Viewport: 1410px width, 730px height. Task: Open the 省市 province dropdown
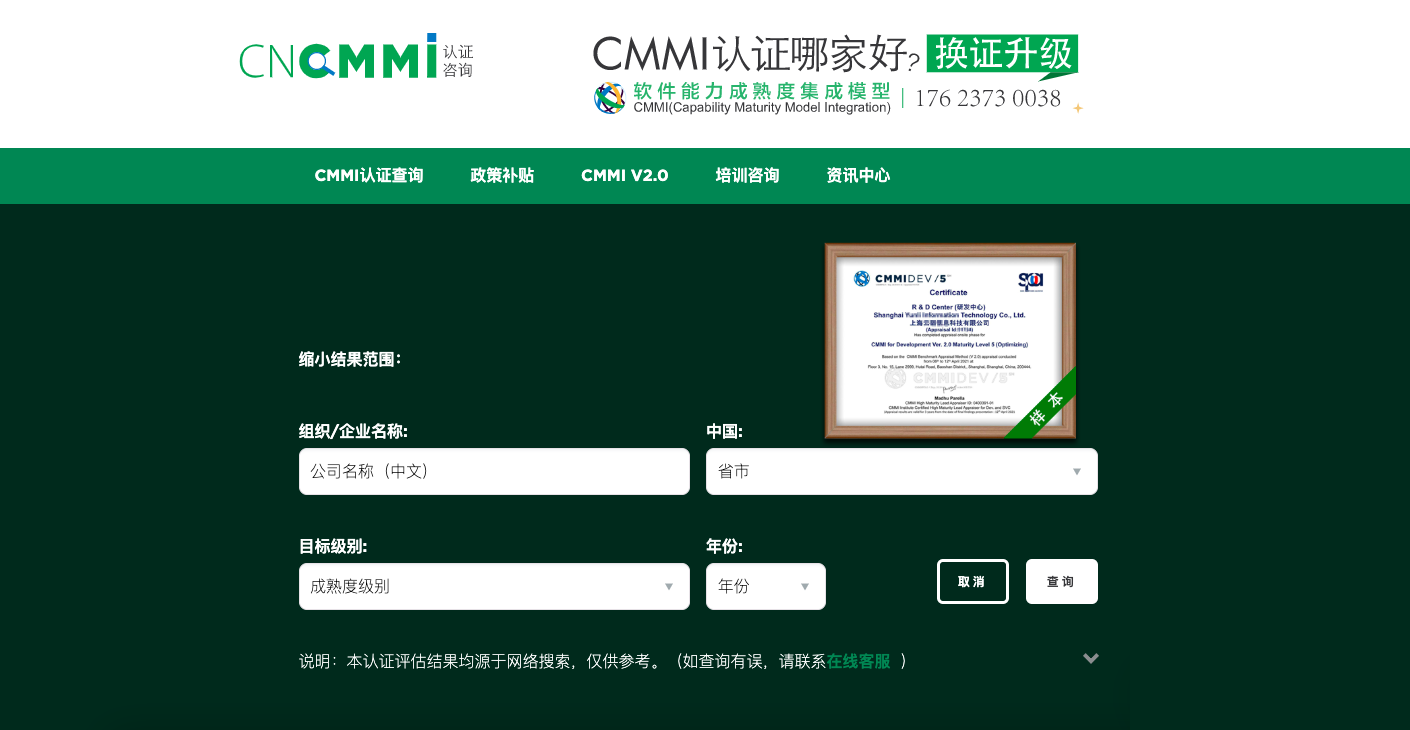(x=902, y=471)
